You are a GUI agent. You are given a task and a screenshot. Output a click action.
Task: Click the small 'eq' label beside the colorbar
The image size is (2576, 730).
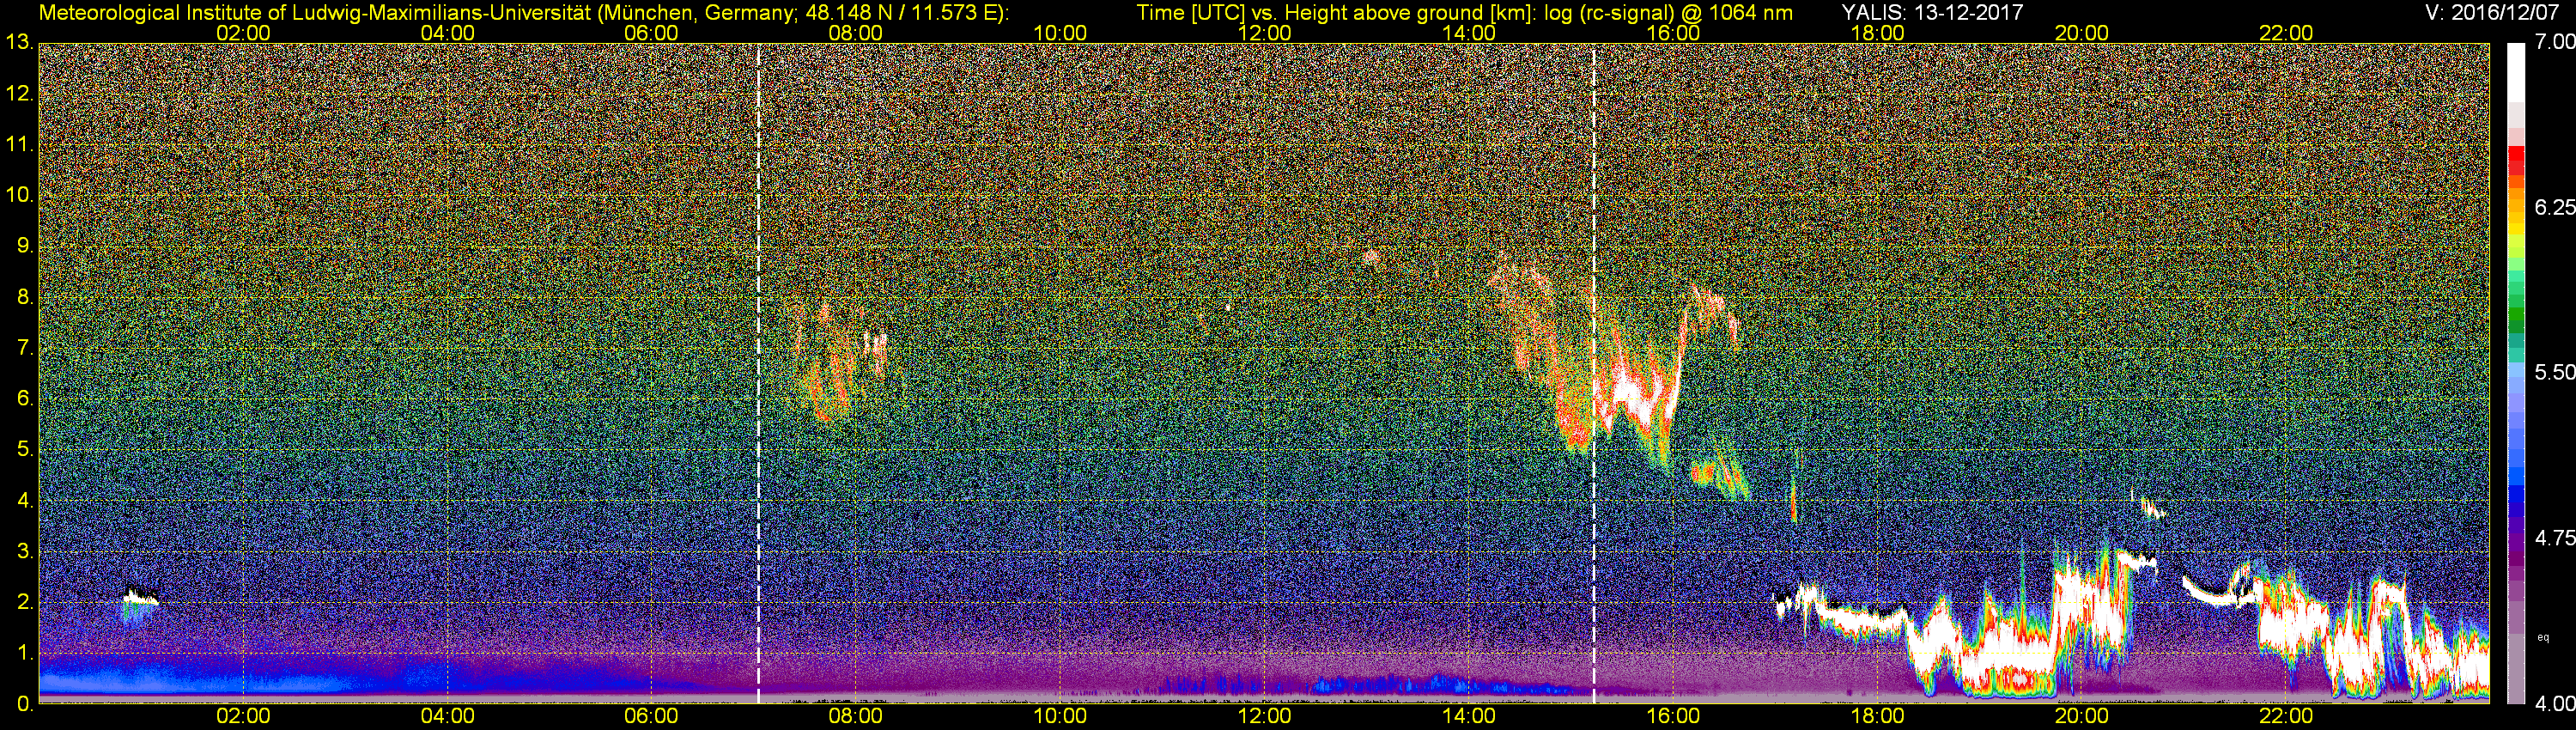click(2543, 637)
